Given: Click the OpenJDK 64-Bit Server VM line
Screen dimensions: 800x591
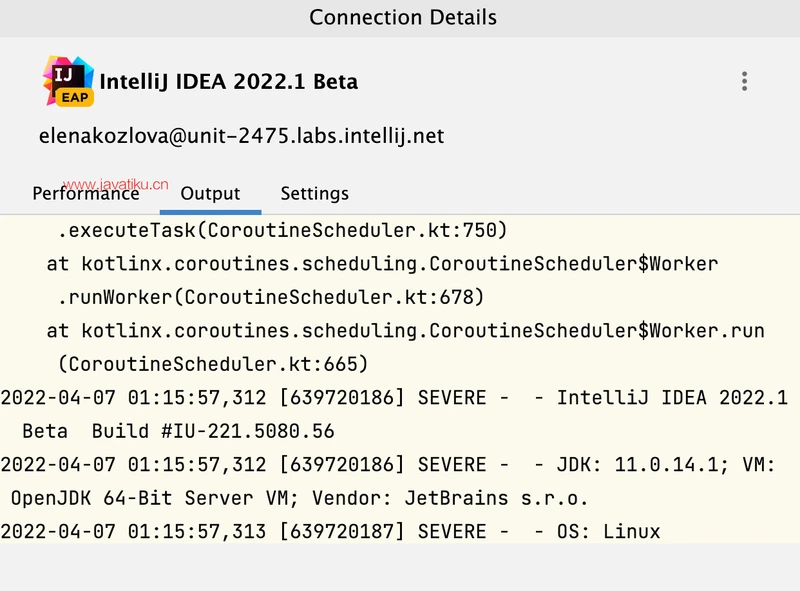Looking at the screenshot, I should click(x=299, y=498).
